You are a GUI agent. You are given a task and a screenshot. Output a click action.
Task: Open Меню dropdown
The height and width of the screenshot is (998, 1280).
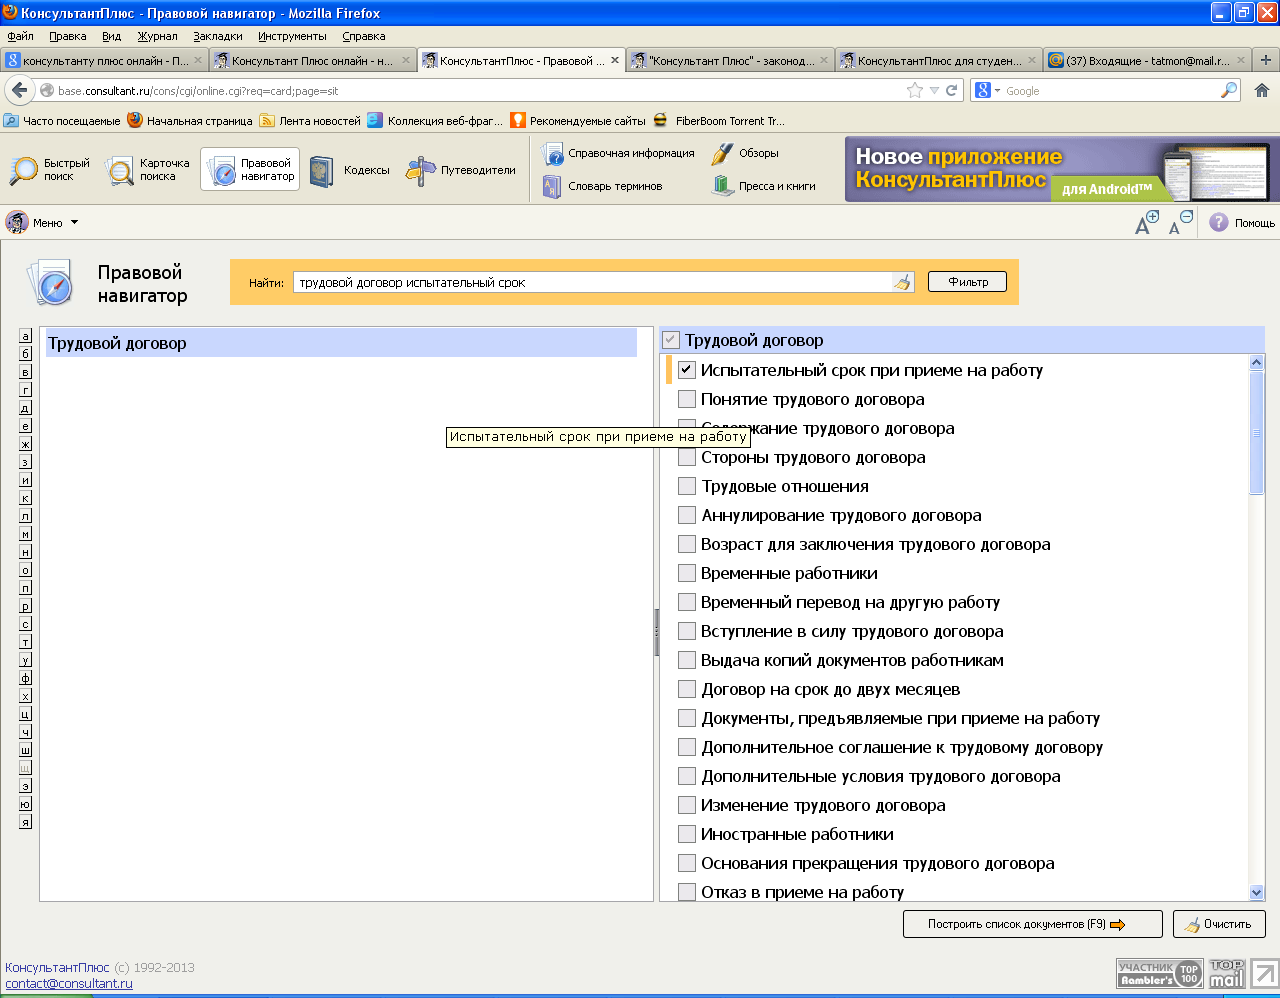click(42, 222)
